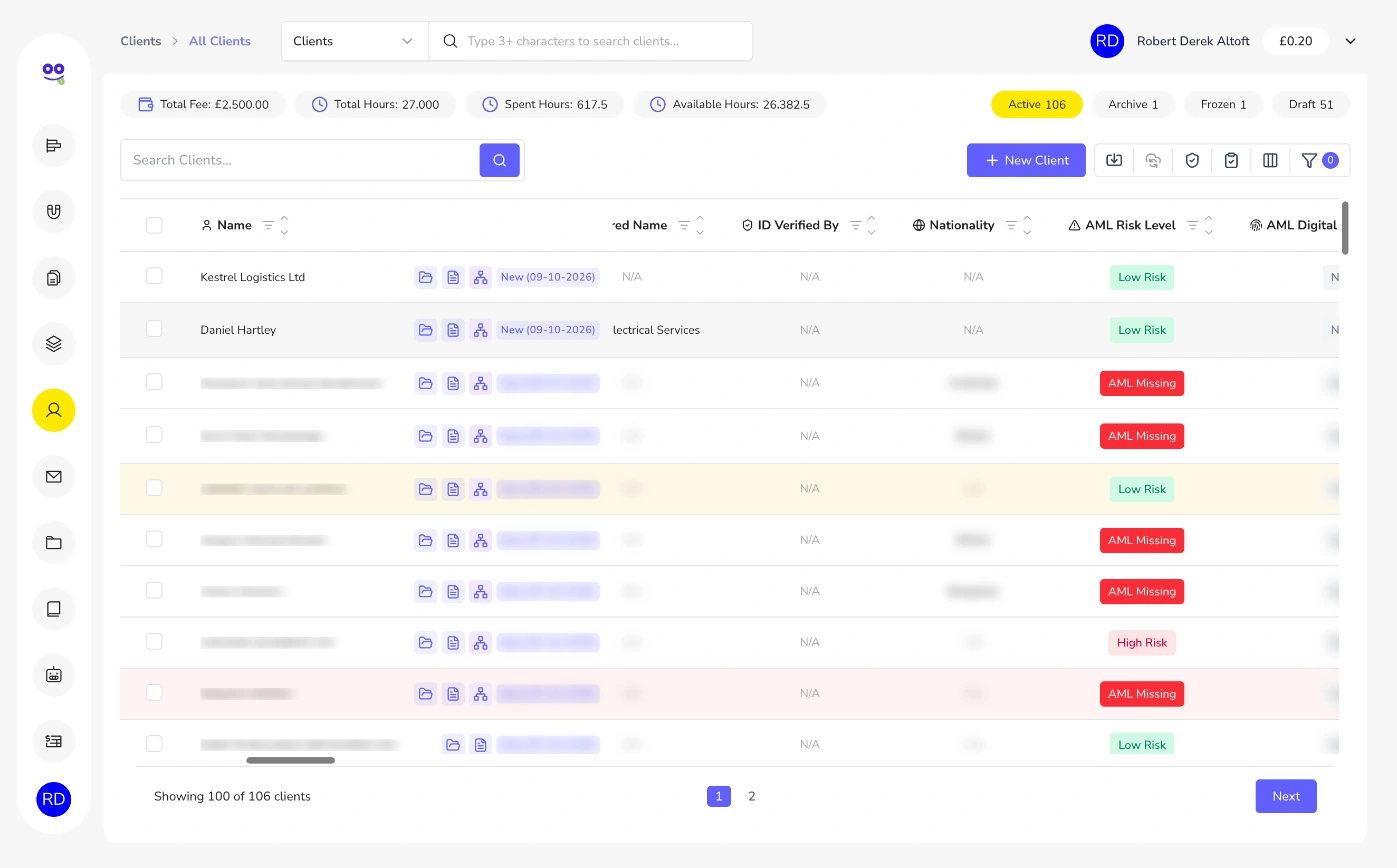Open the Nationality column filter icon
This screenshot has width=1397, height=868.
click(x=1011, y=225)
